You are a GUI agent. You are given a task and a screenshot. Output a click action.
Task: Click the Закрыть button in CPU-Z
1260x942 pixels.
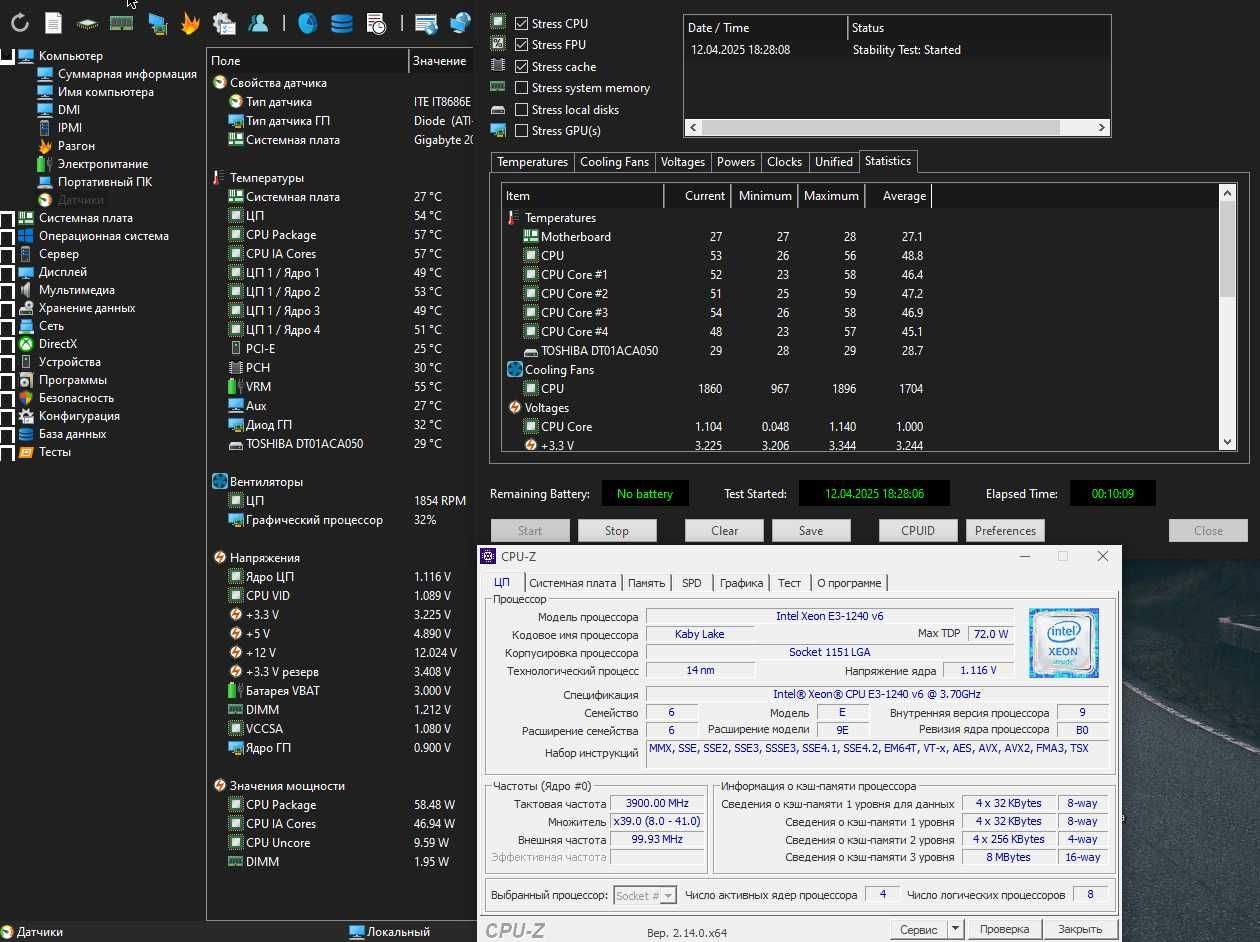point(1080,929)
